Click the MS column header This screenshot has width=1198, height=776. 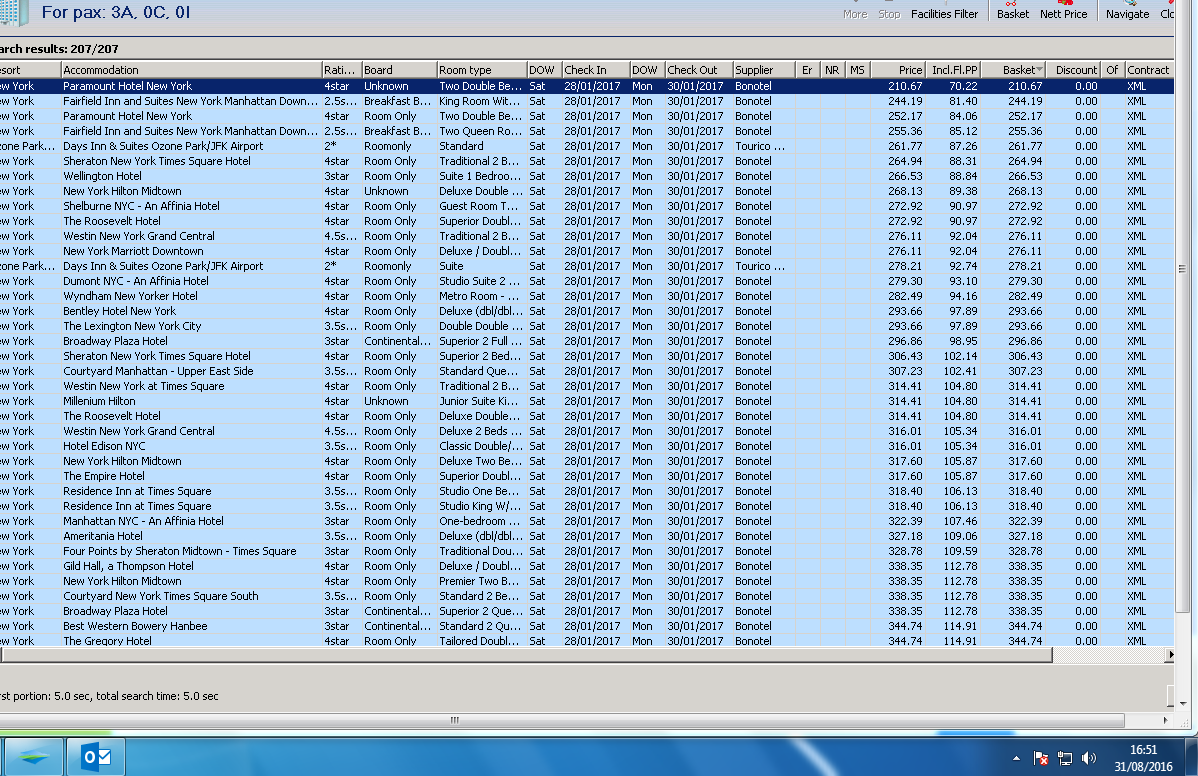click(x=858, y=70)
